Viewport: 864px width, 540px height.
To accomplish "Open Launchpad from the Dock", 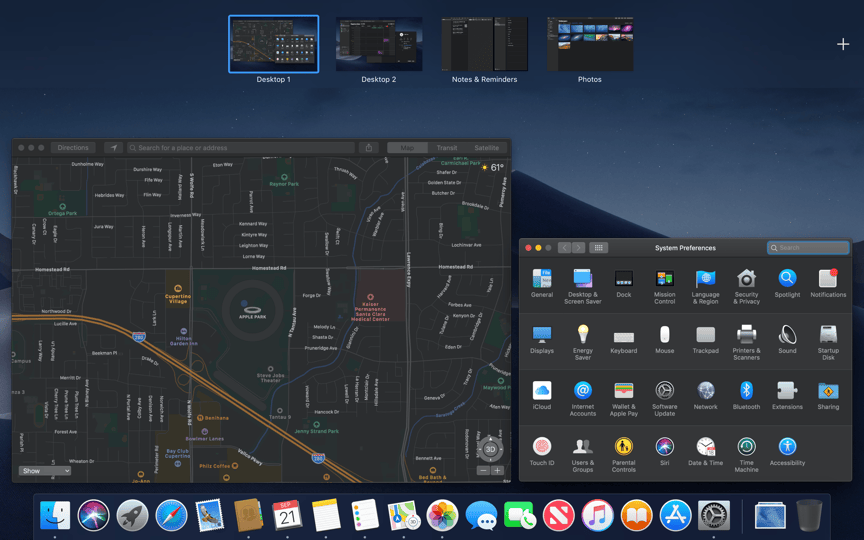I will tap(132, 515).
